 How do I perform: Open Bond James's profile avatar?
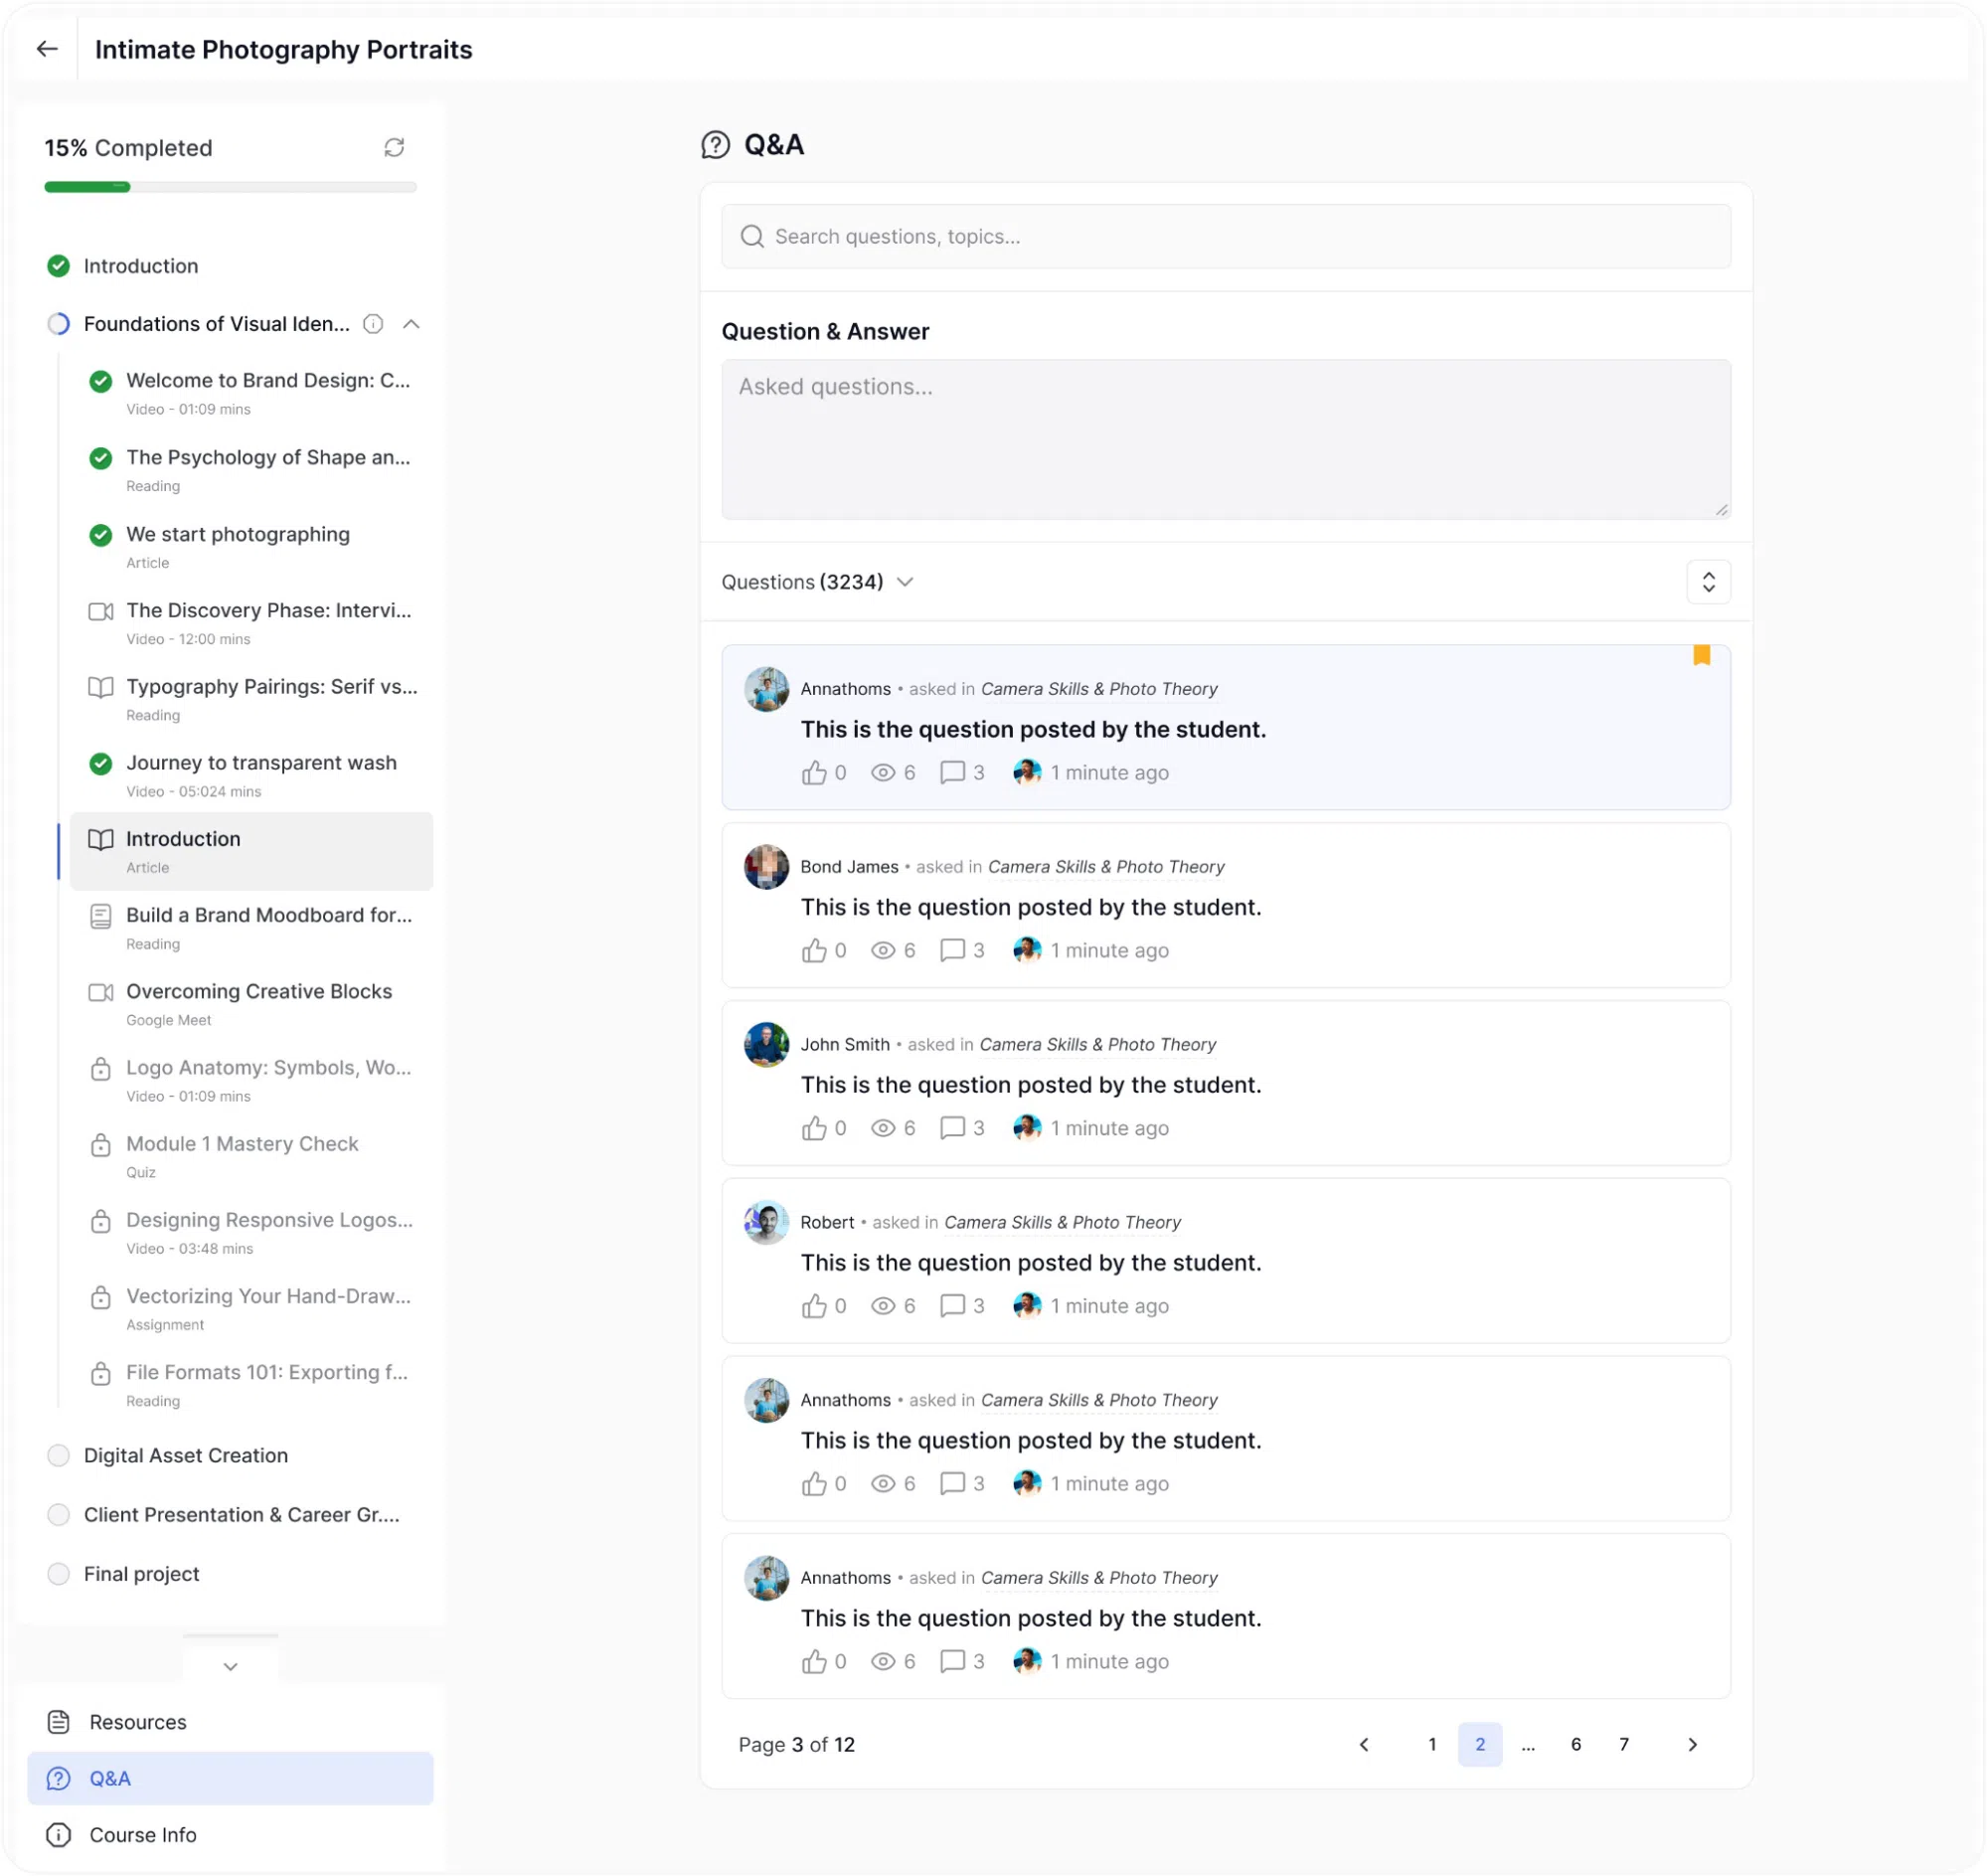(766, 867)
